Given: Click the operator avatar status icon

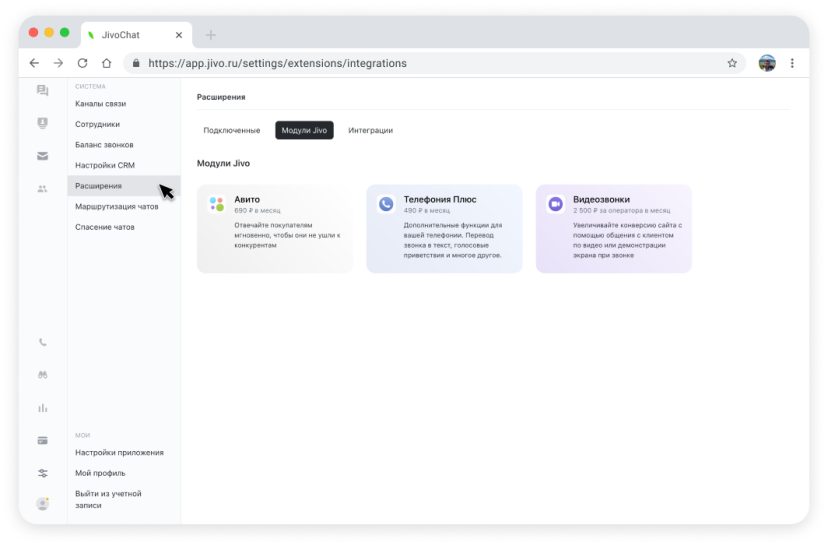Looking at the screenshot, I should coord(42,504).
